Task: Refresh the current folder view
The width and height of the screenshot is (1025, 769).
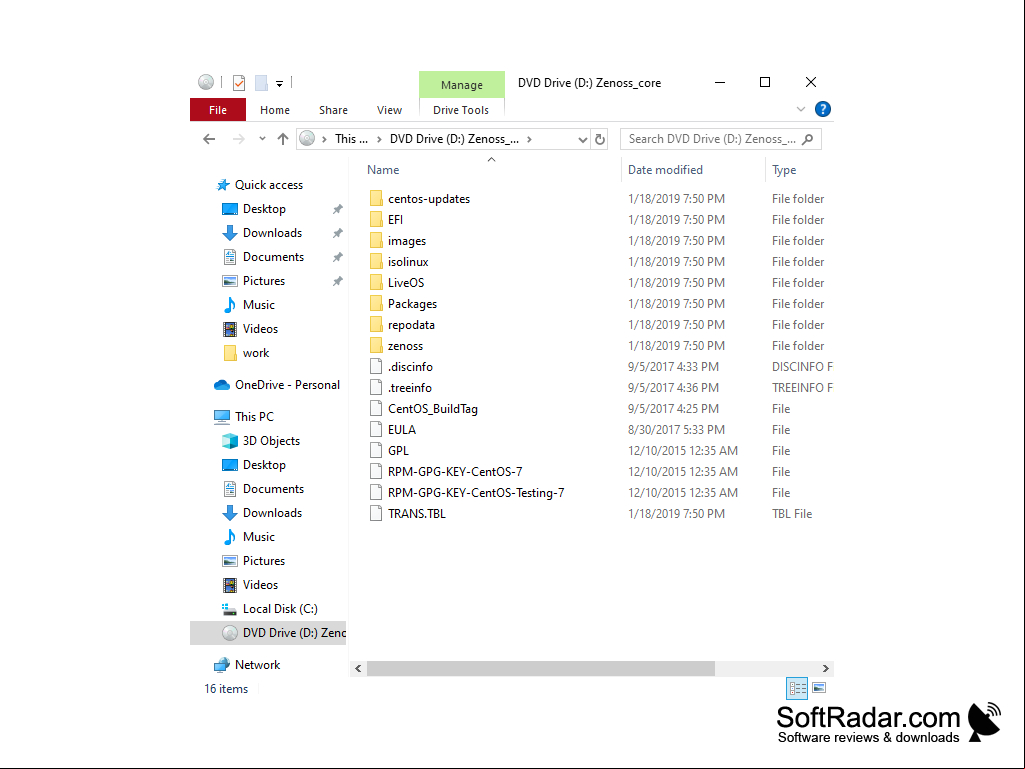Action: coord(599,139)
